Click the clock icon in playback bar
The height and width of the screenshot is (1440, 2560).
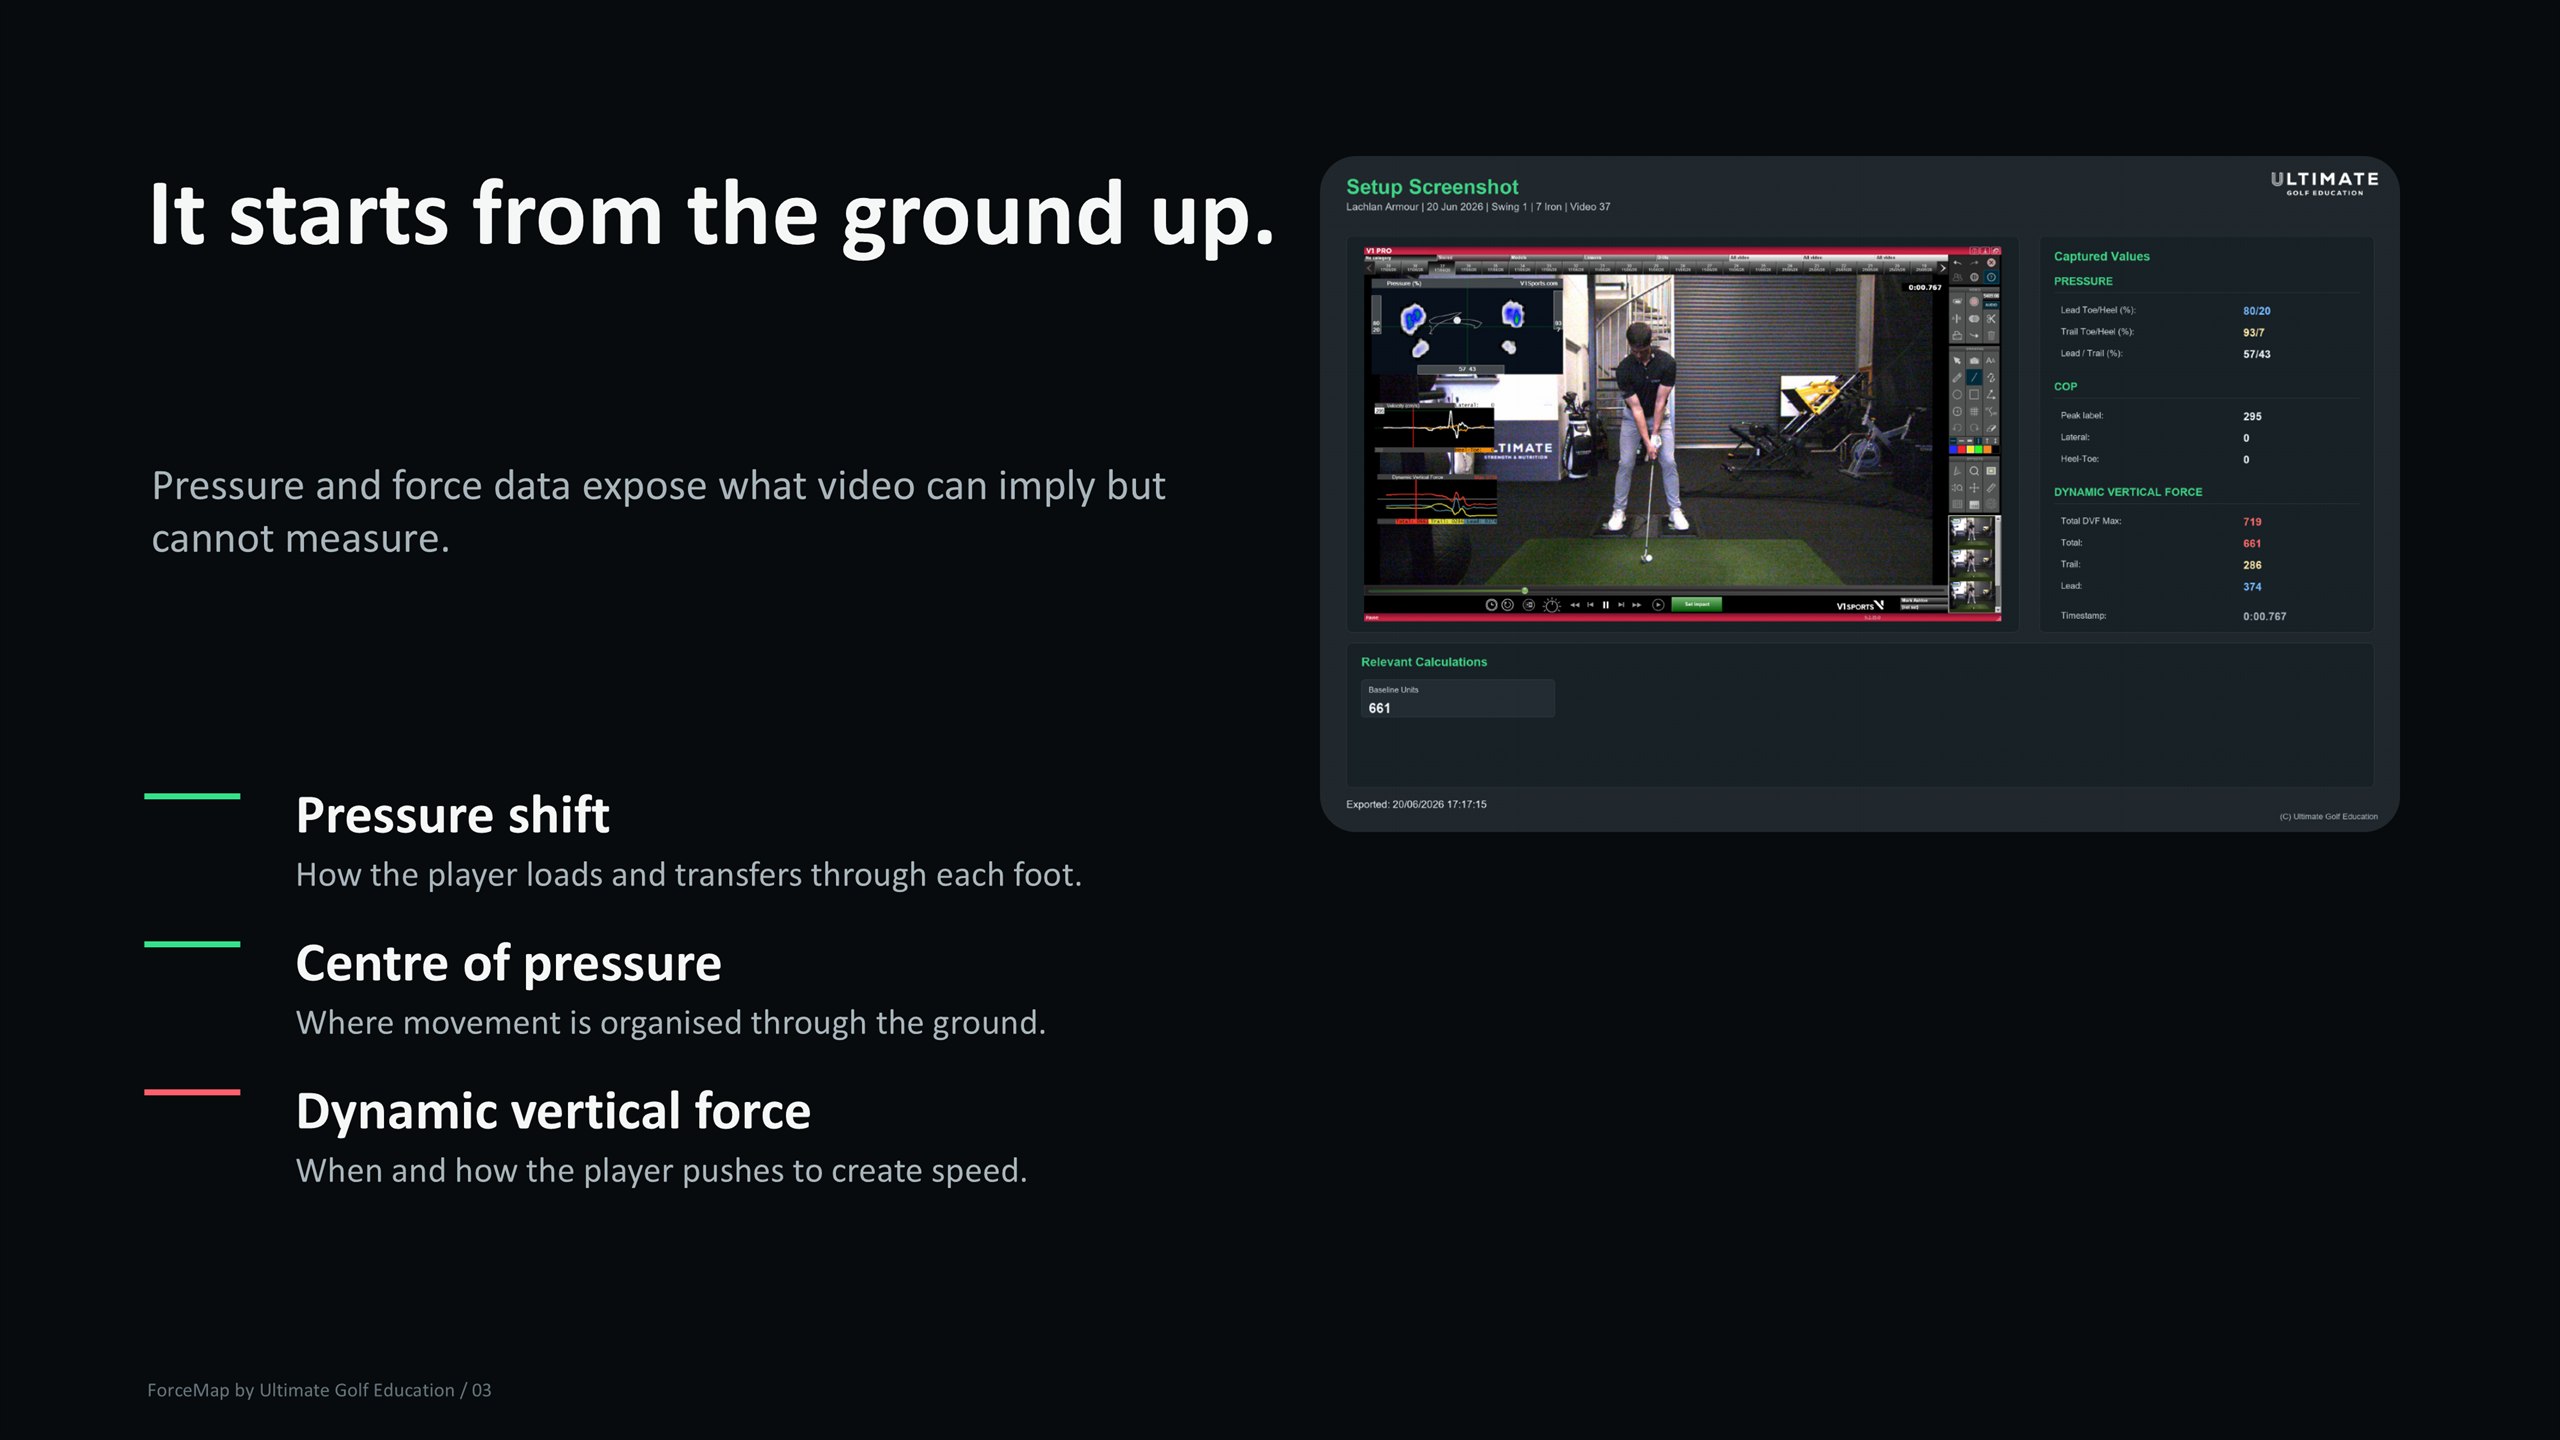(1491, 605)
